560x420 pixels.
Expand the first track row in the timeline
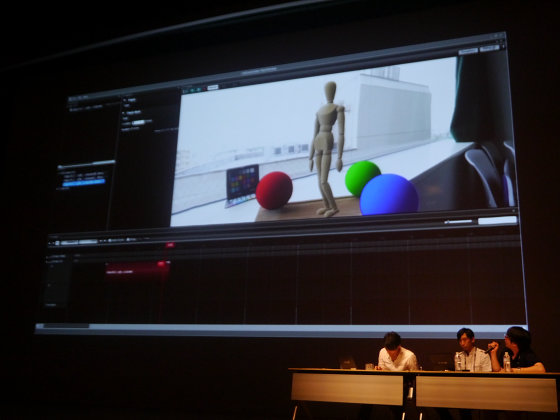[x=47, y=257]
